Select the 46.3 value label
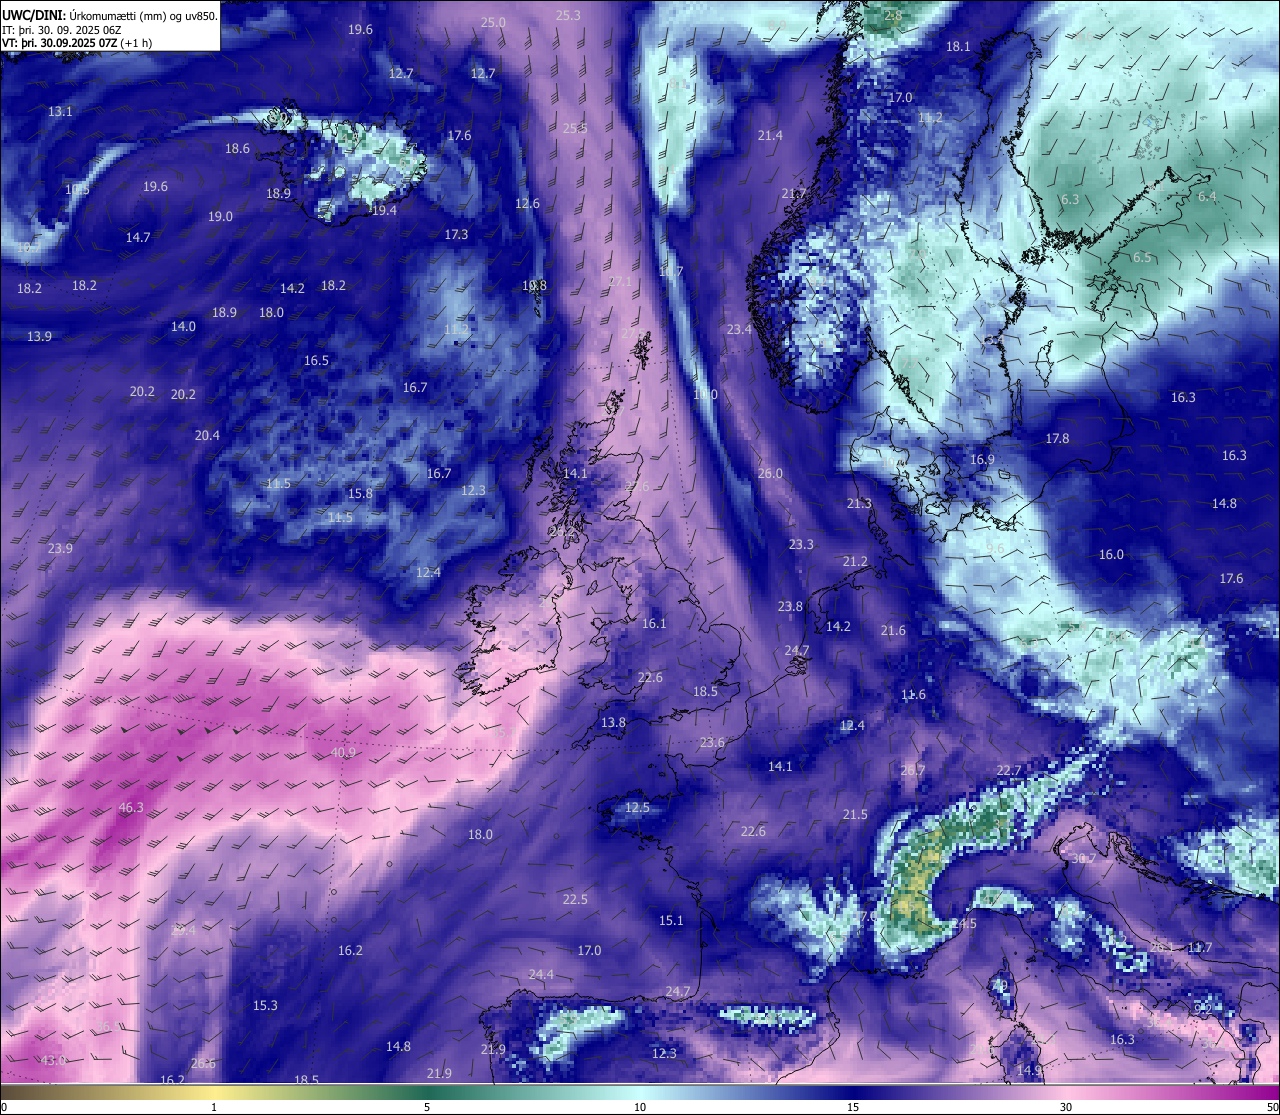1280x1115 pixels. [x=131, y=808]
